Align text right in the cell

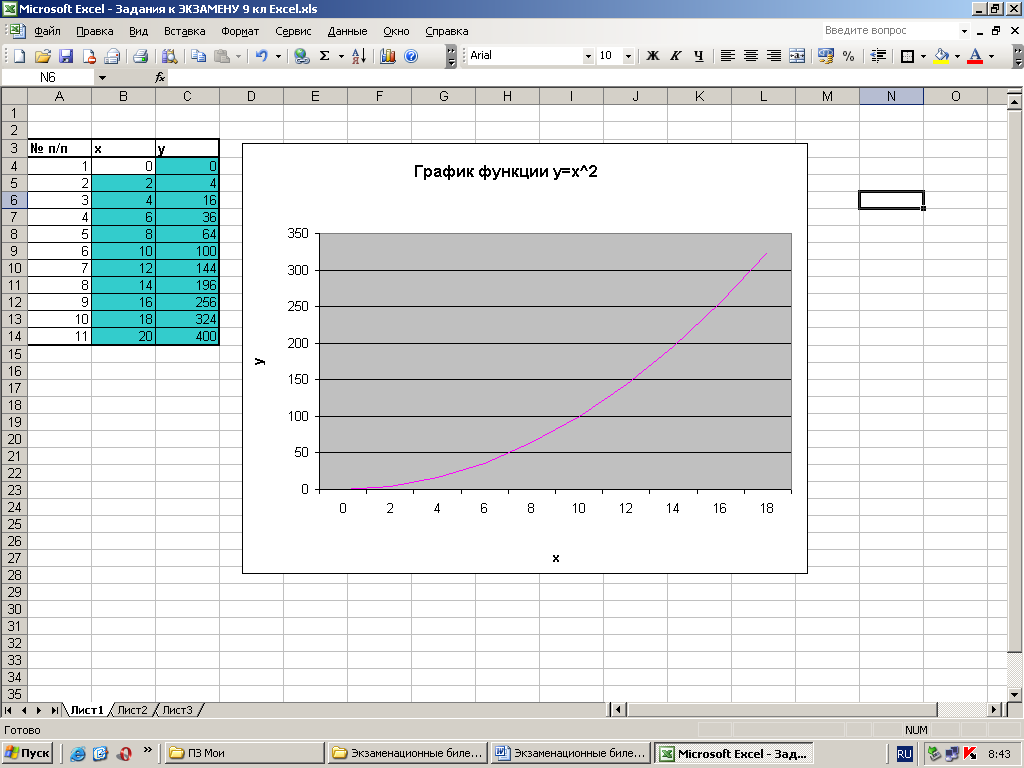tap(774, 56)
